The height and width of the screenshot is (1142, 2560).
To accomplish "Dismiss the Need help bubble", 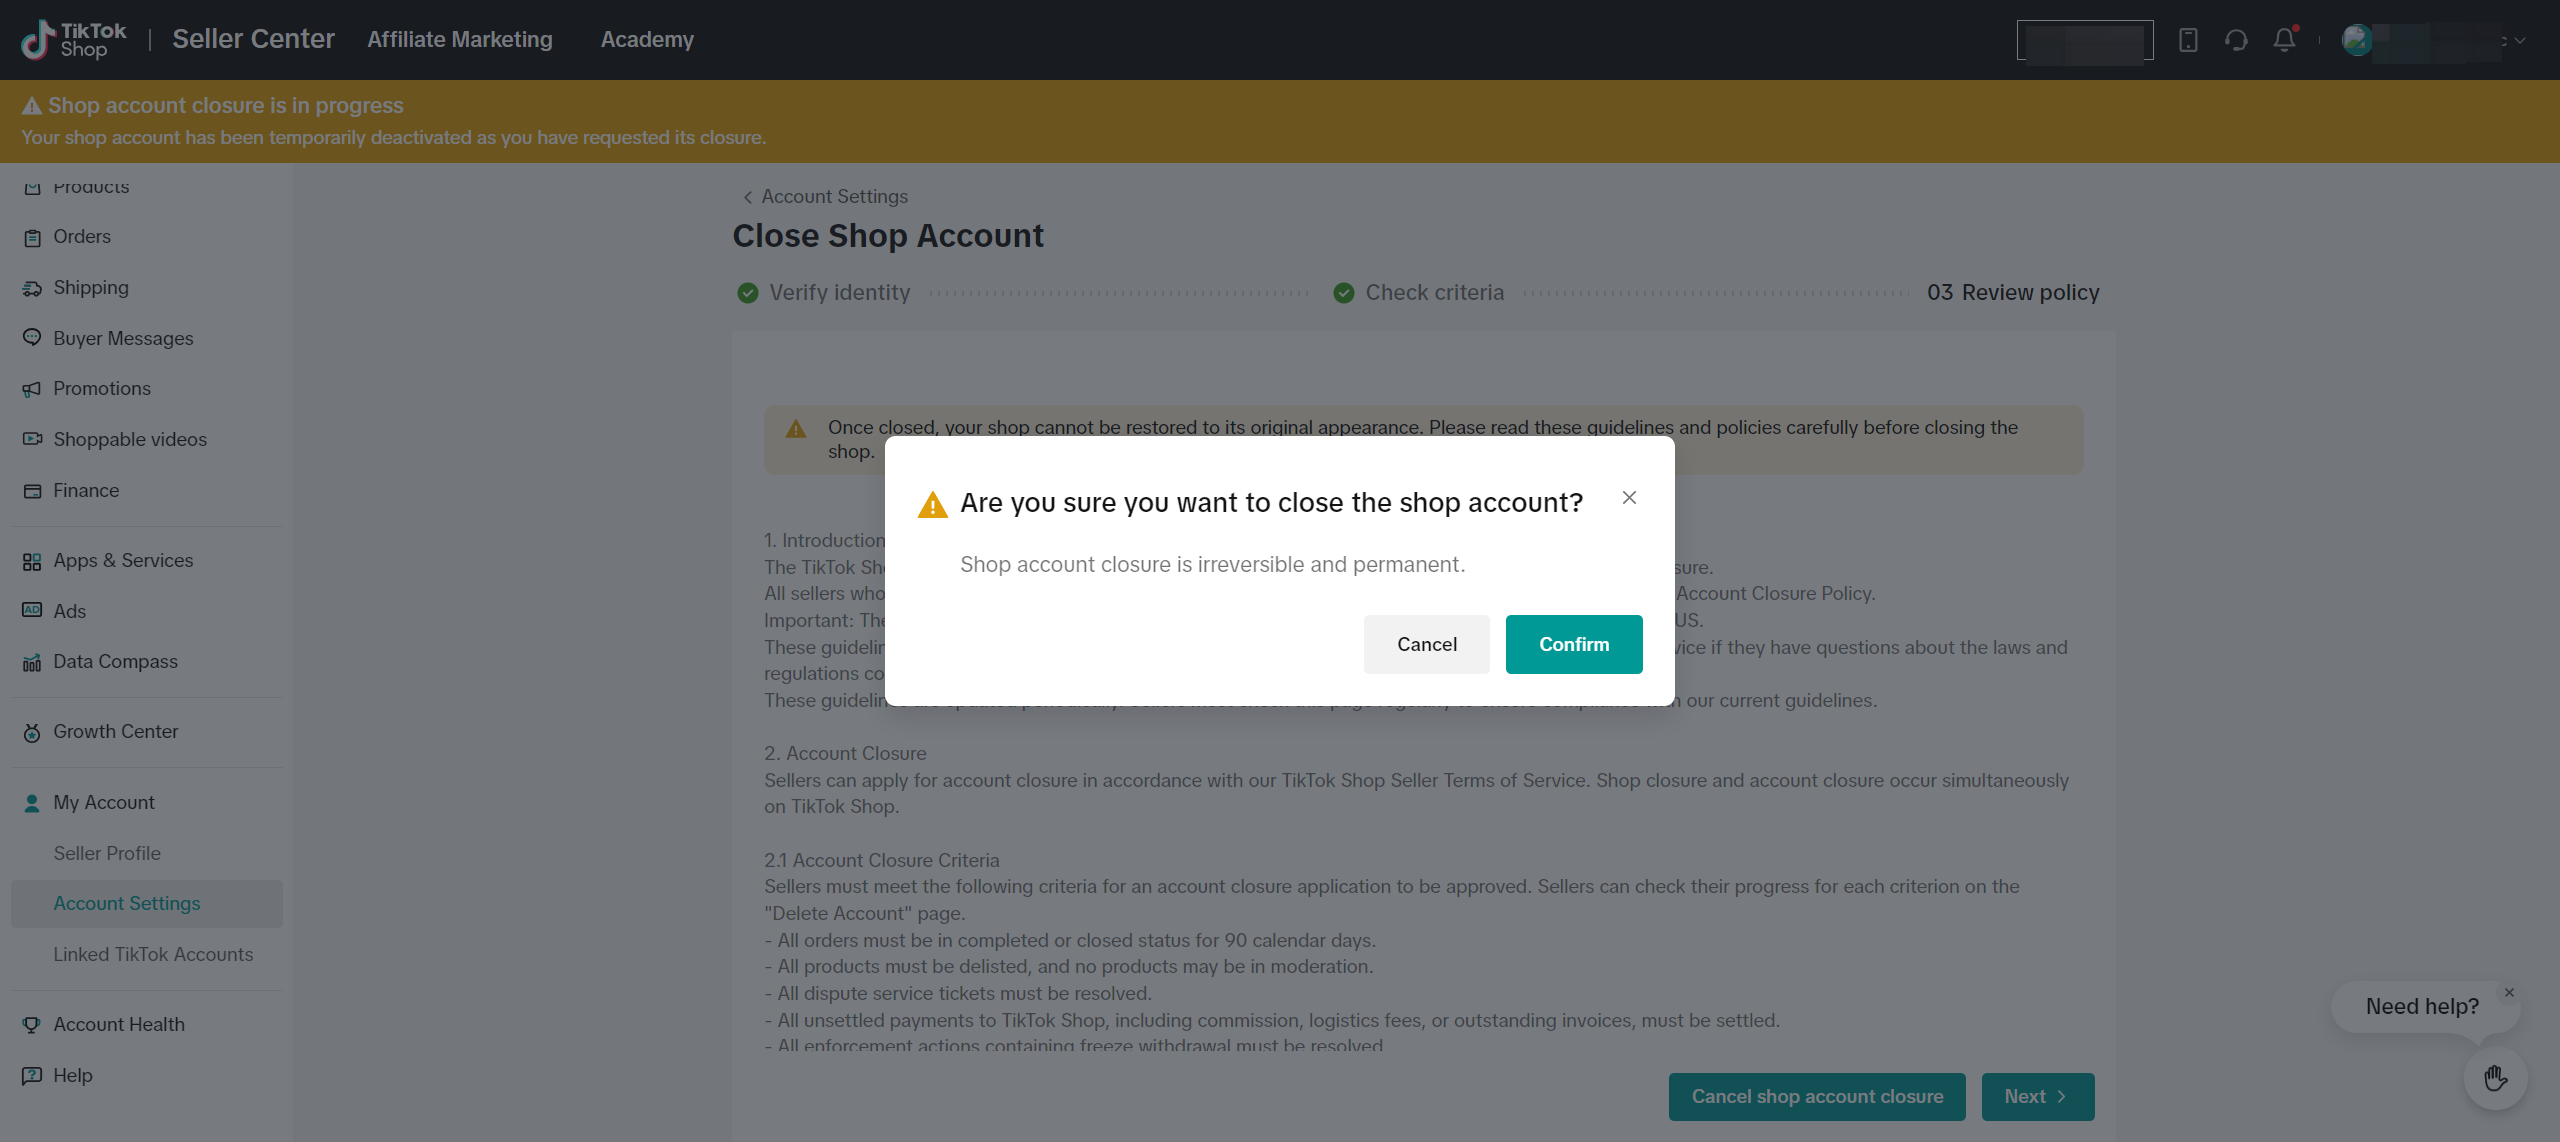I will pos(2509,992).
